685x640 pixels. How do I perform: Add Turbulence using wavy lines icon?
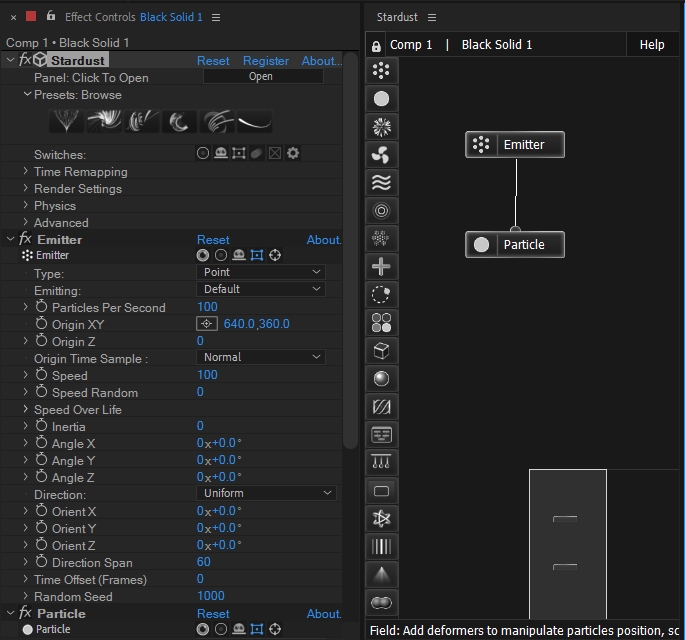click(381, 183)
